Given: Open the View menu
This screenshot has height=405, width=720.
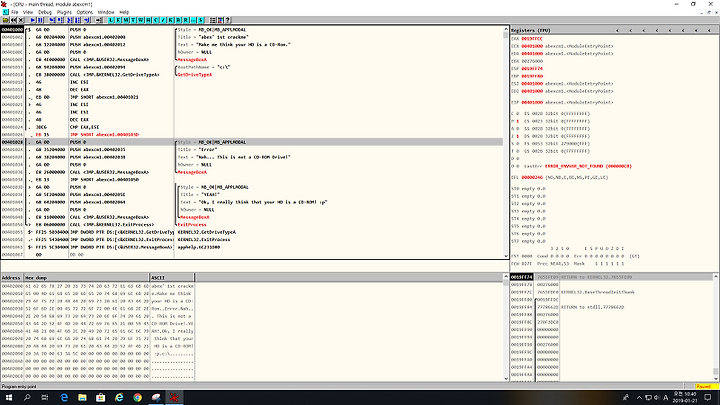Looking at the screenshot, I should tap(28, 12).
